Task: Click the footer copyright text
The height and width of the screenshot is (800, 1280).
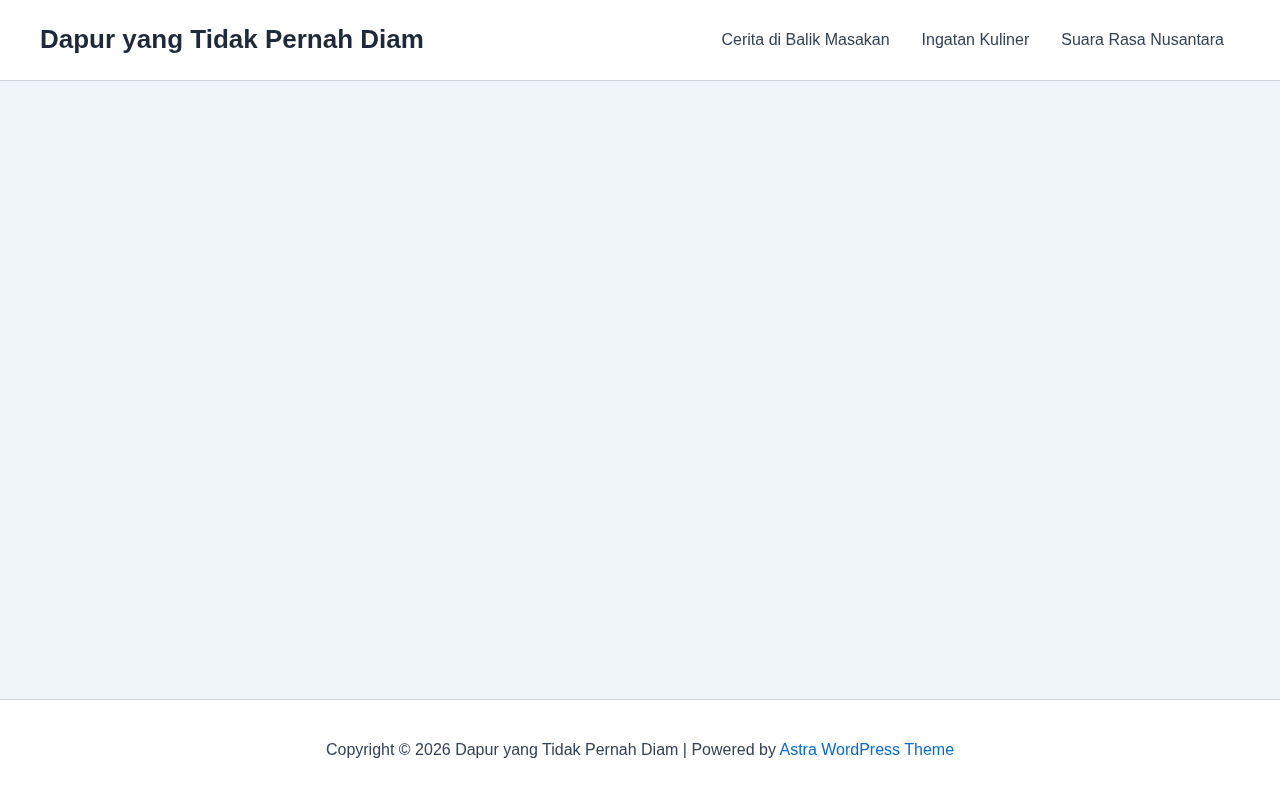Action: point(551,750)
